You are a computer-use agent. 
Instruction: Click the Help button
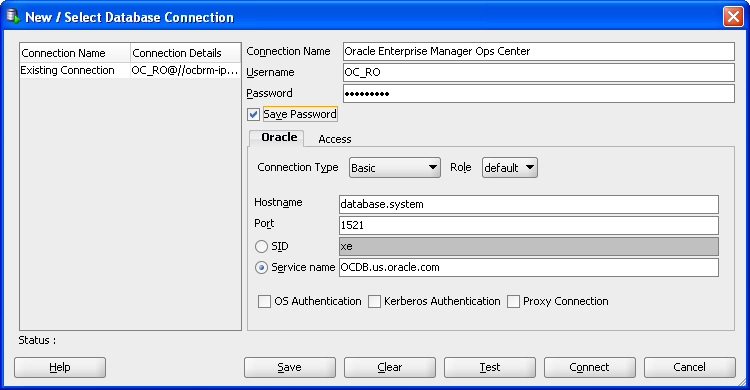pos(60,368)
